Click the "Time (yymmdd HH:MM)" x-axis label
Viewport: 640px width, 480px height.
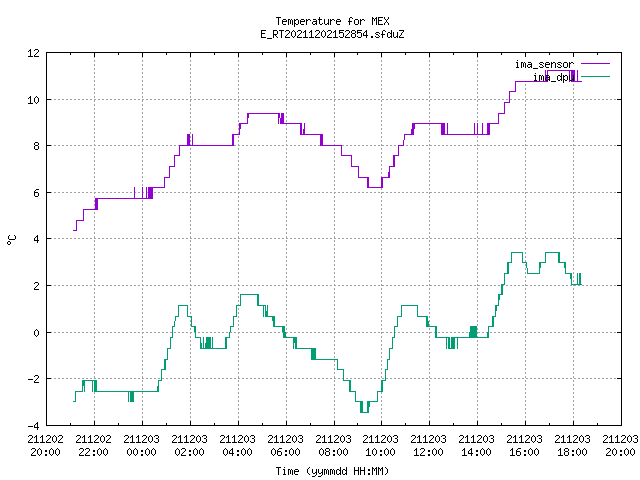332,471
